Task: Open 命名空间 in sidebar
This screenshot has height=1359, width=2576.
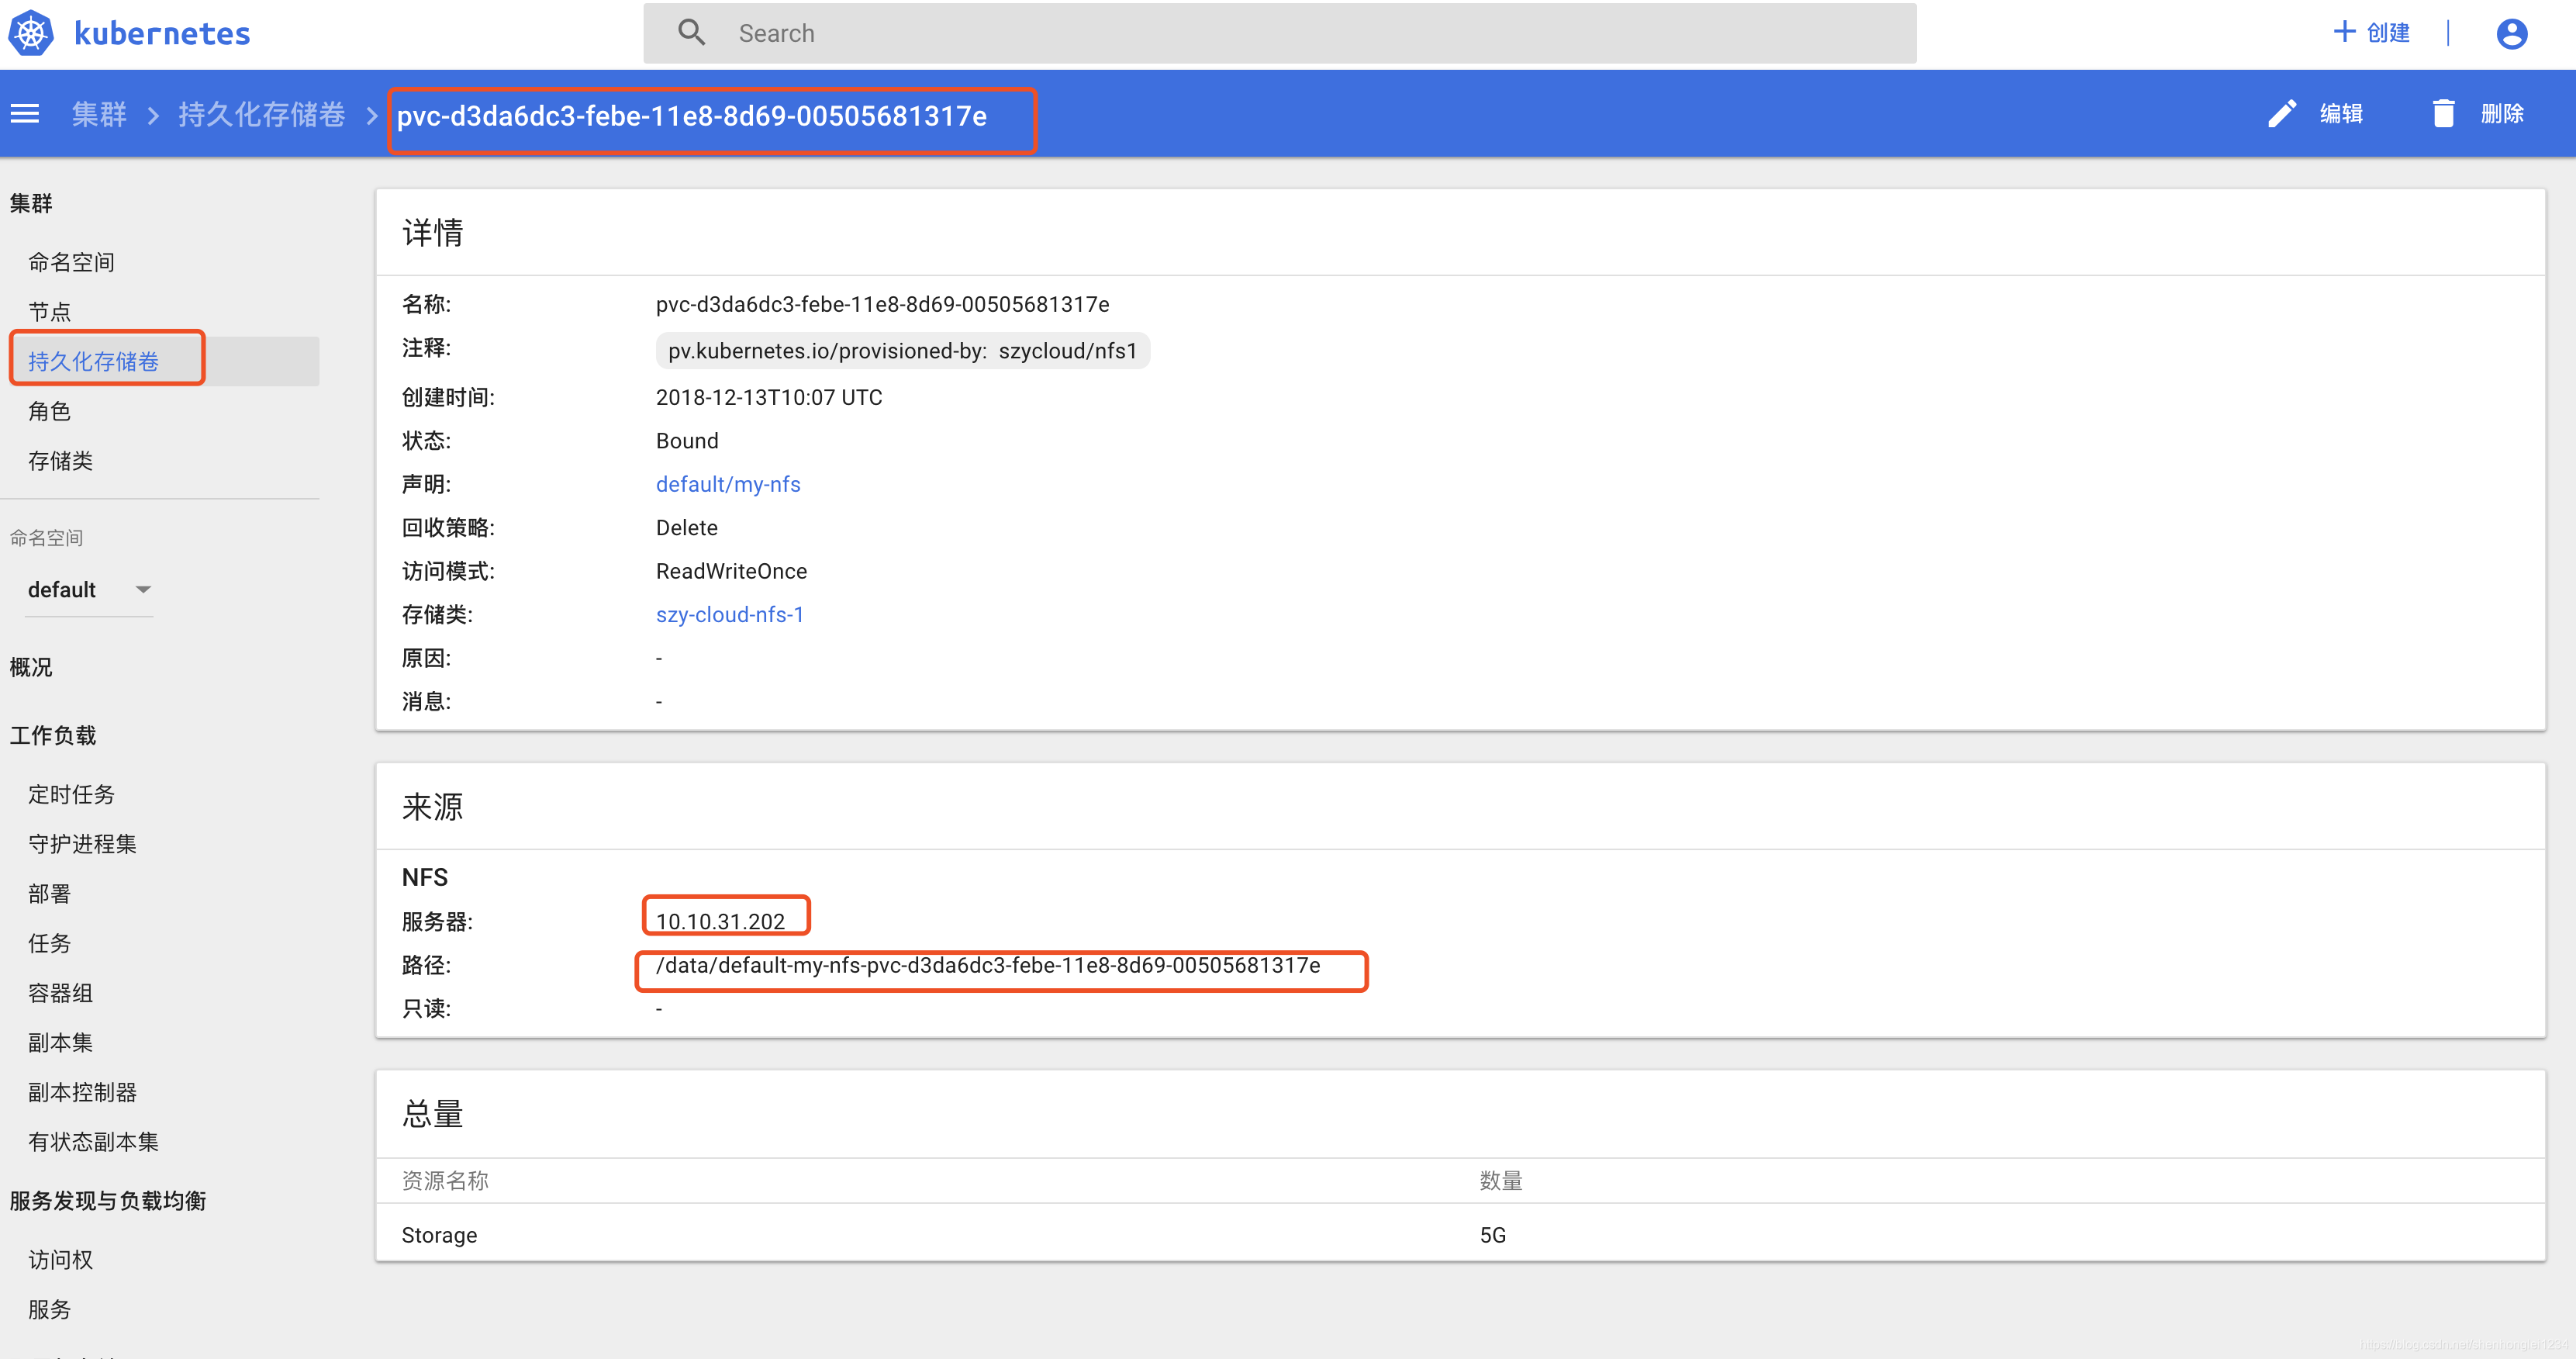Action: [72, 262]
